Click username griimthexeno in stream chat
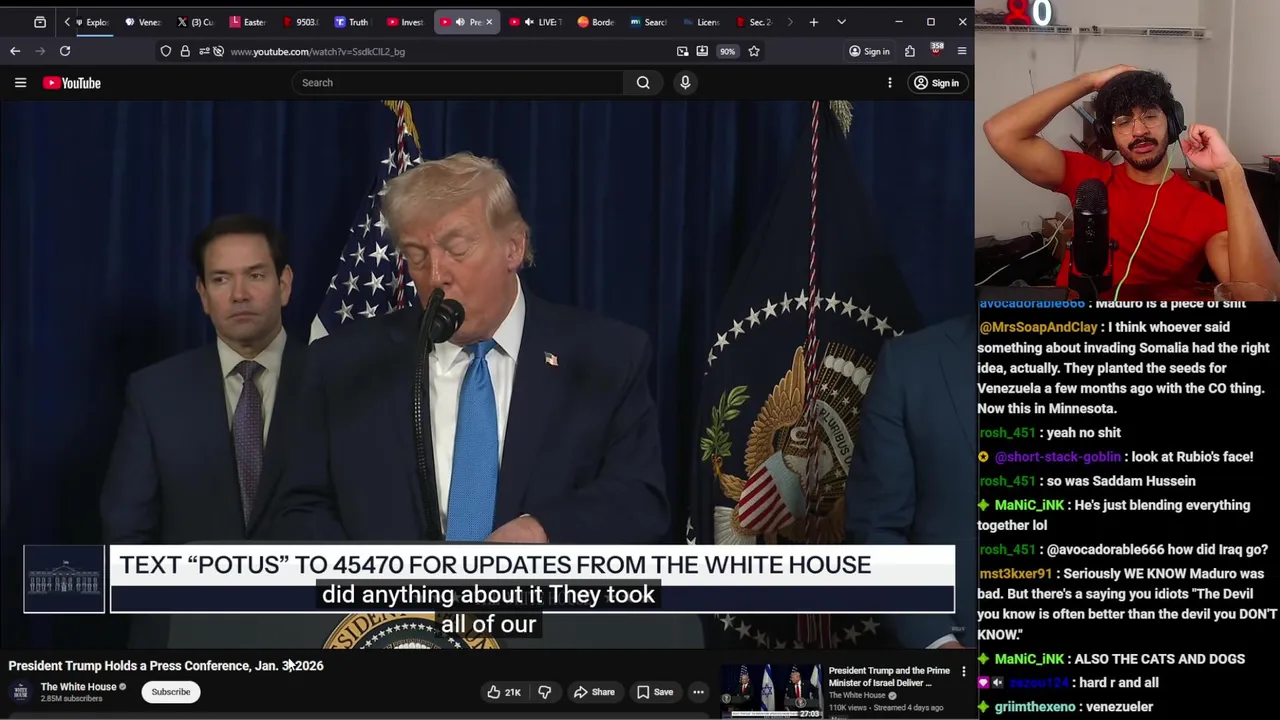This screenshot has height=720, width=1280. (1035, 707)
